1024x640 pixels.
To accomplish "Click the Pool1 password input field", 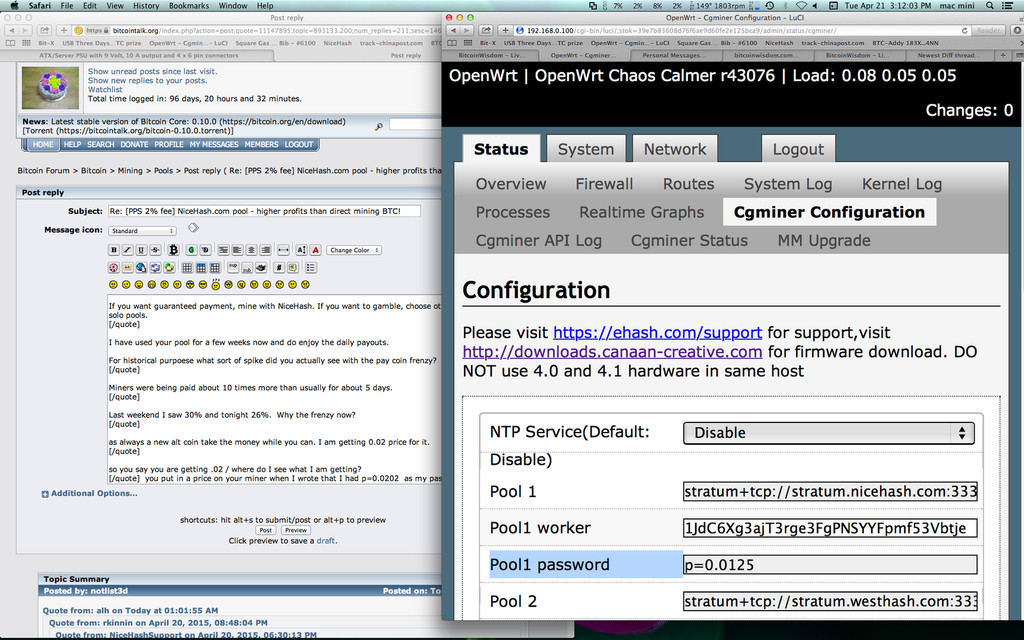I will click(830, 565).
